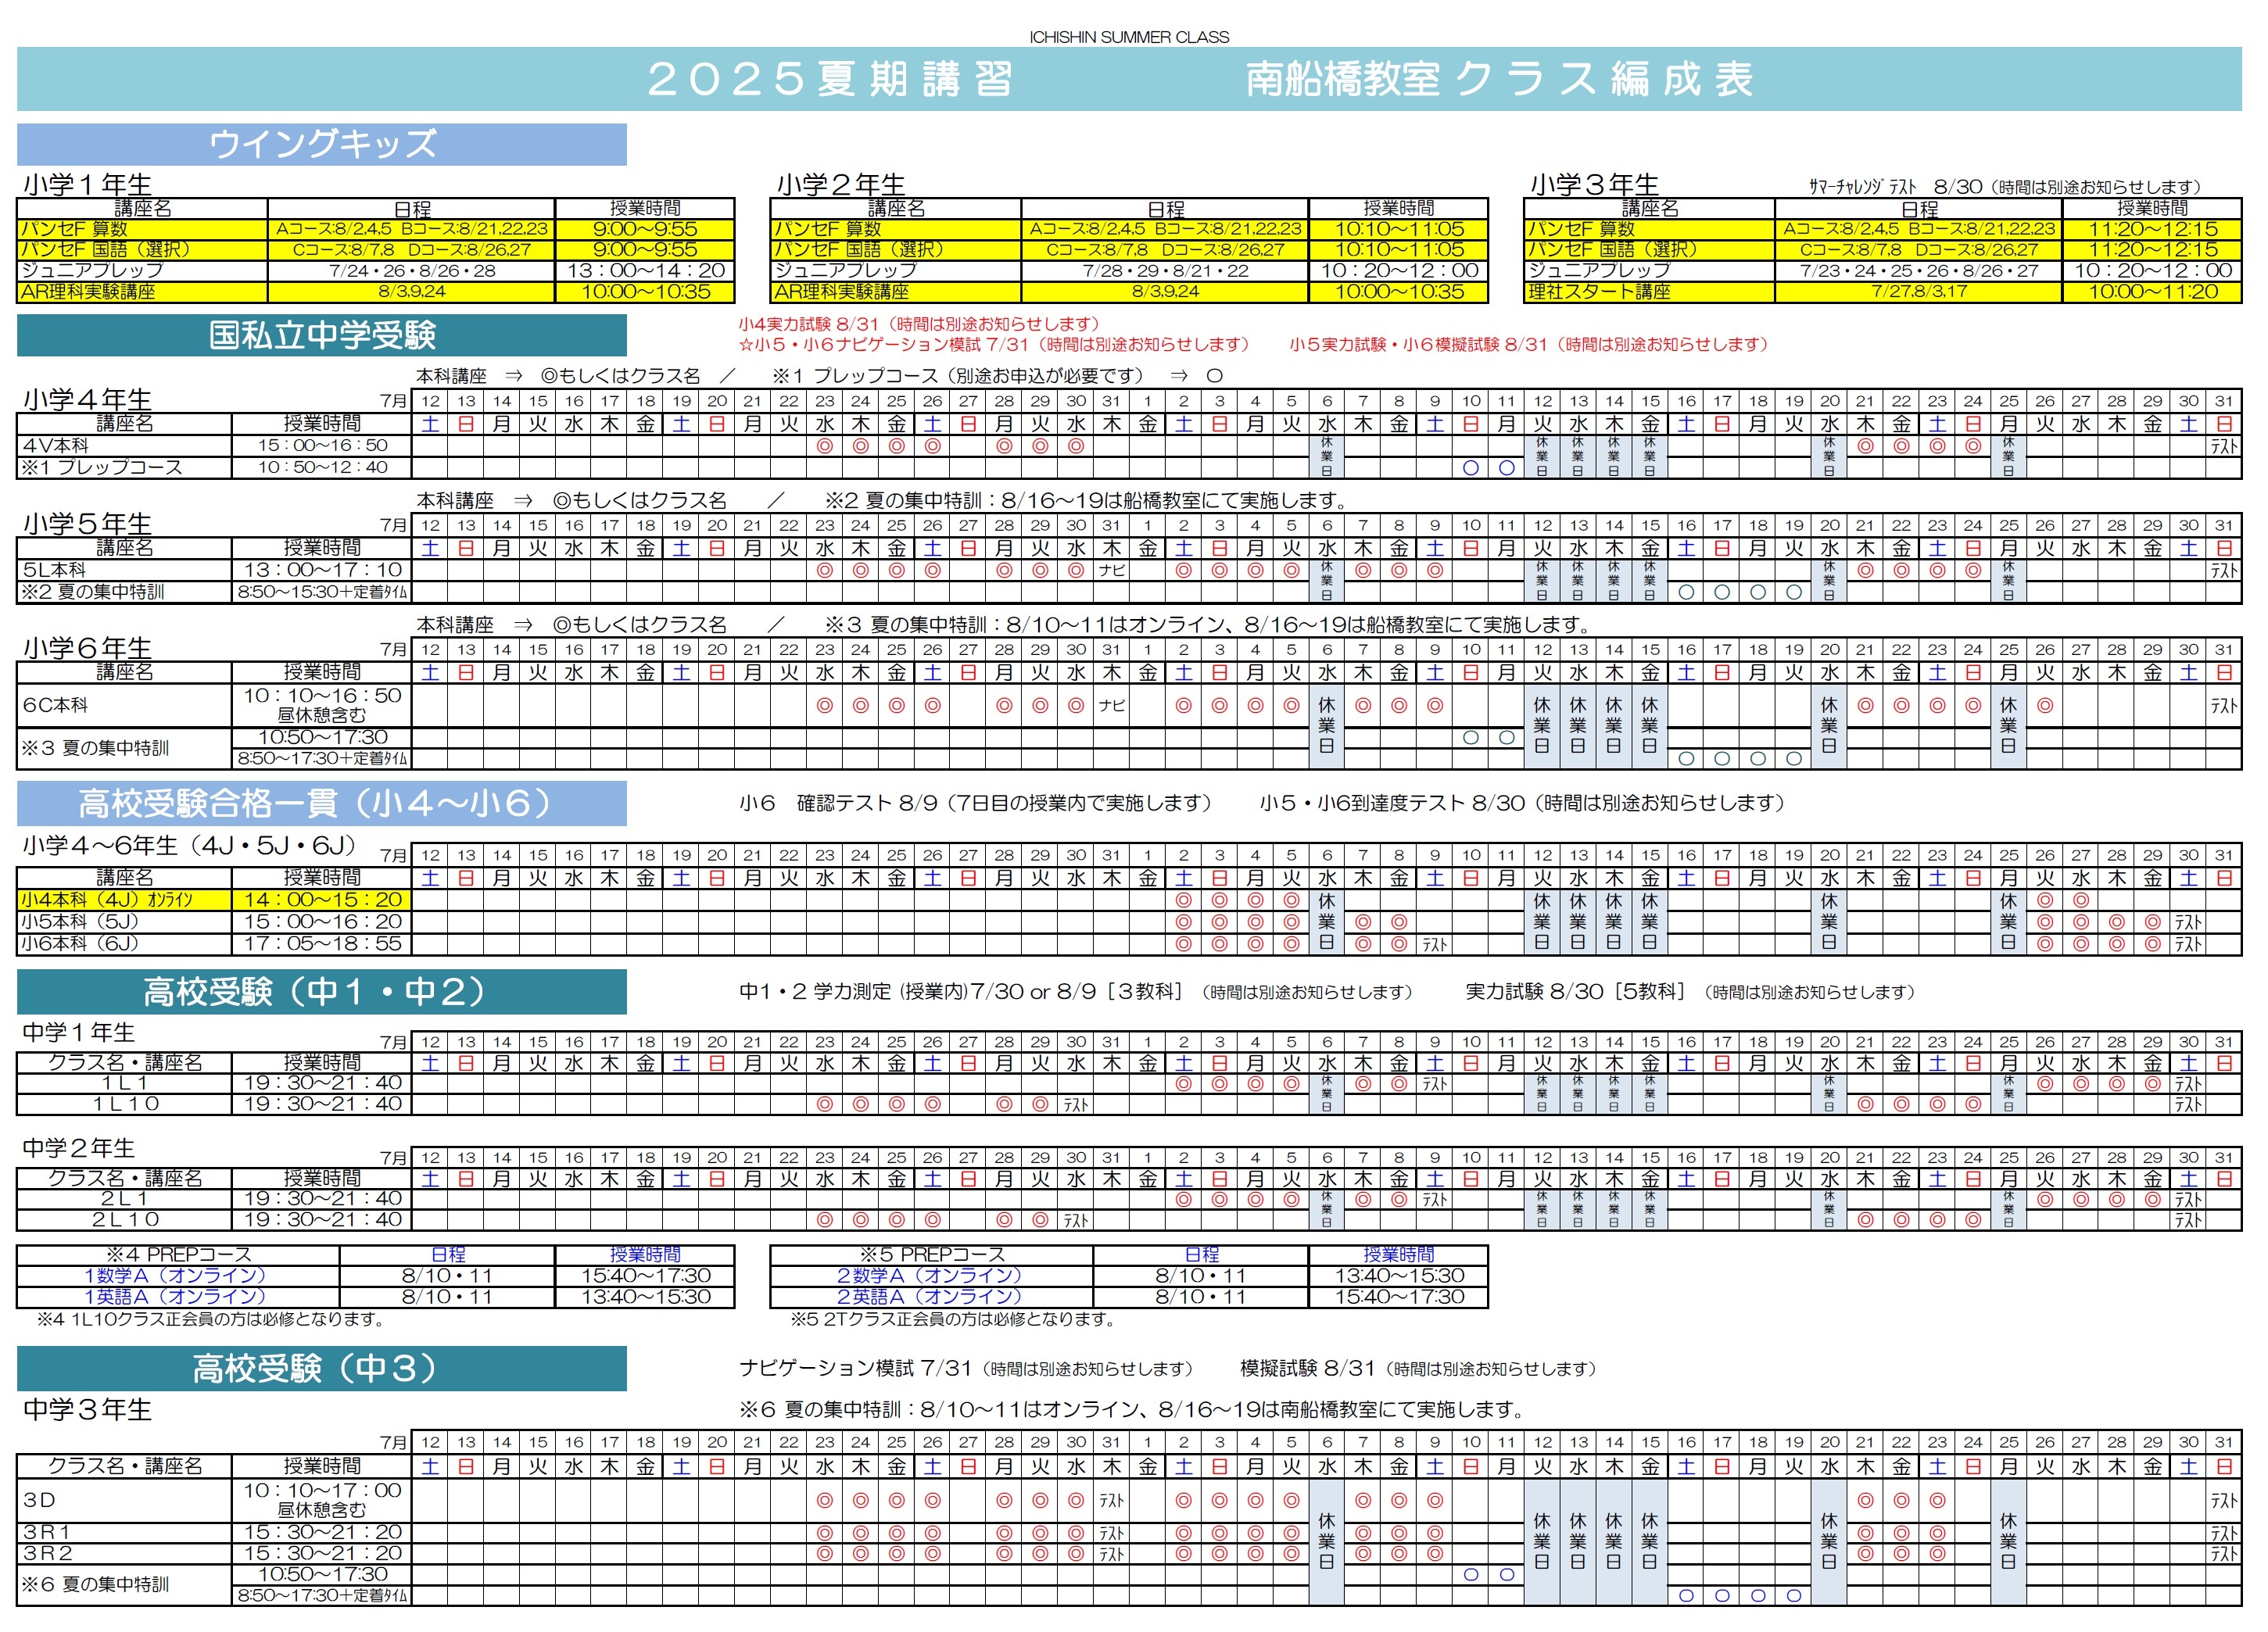This screenshot has height=1632, width=2268.
Task: Select the 1数学A（オンライン） course cell
Action: click(178, 1276)
